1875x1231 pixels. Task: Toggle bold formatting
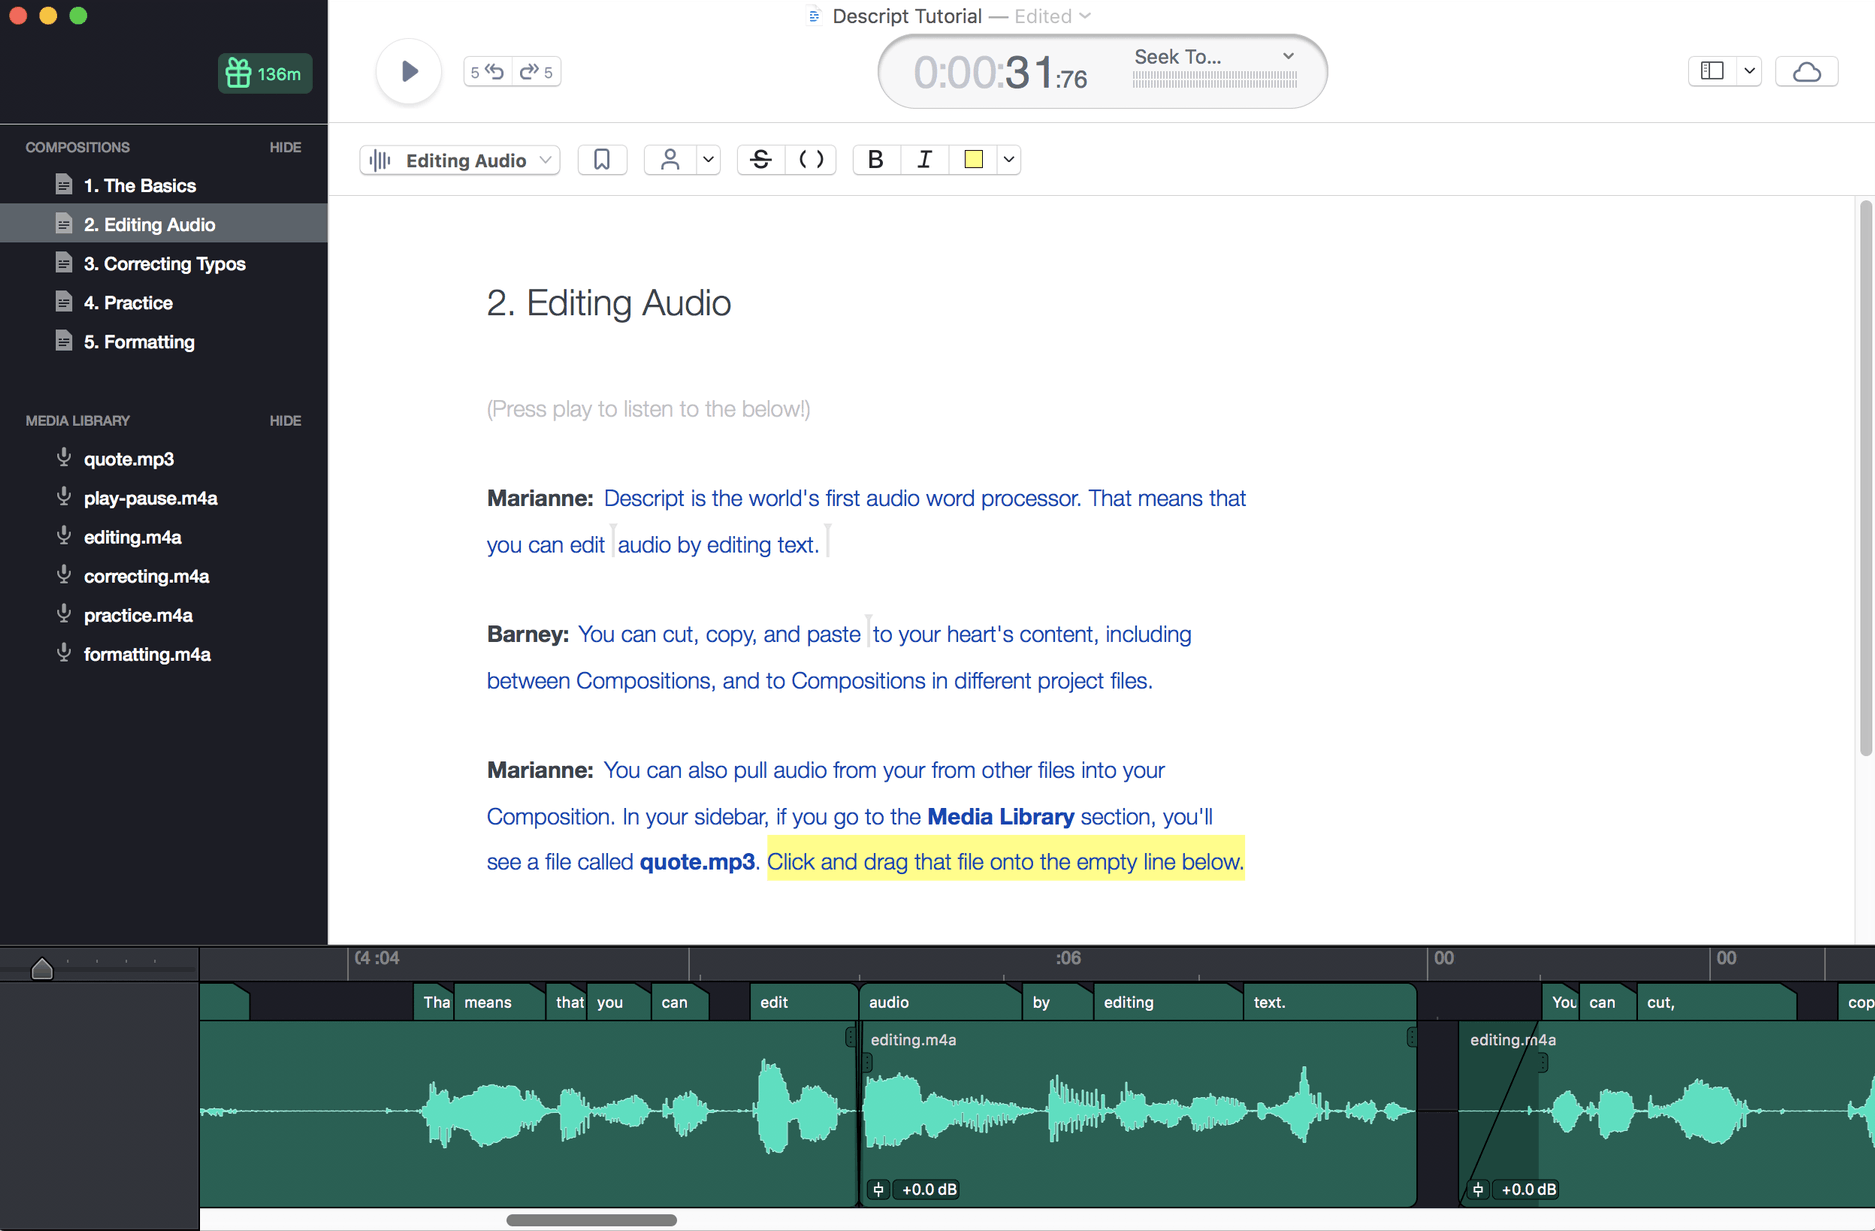(x=876, y=160)
